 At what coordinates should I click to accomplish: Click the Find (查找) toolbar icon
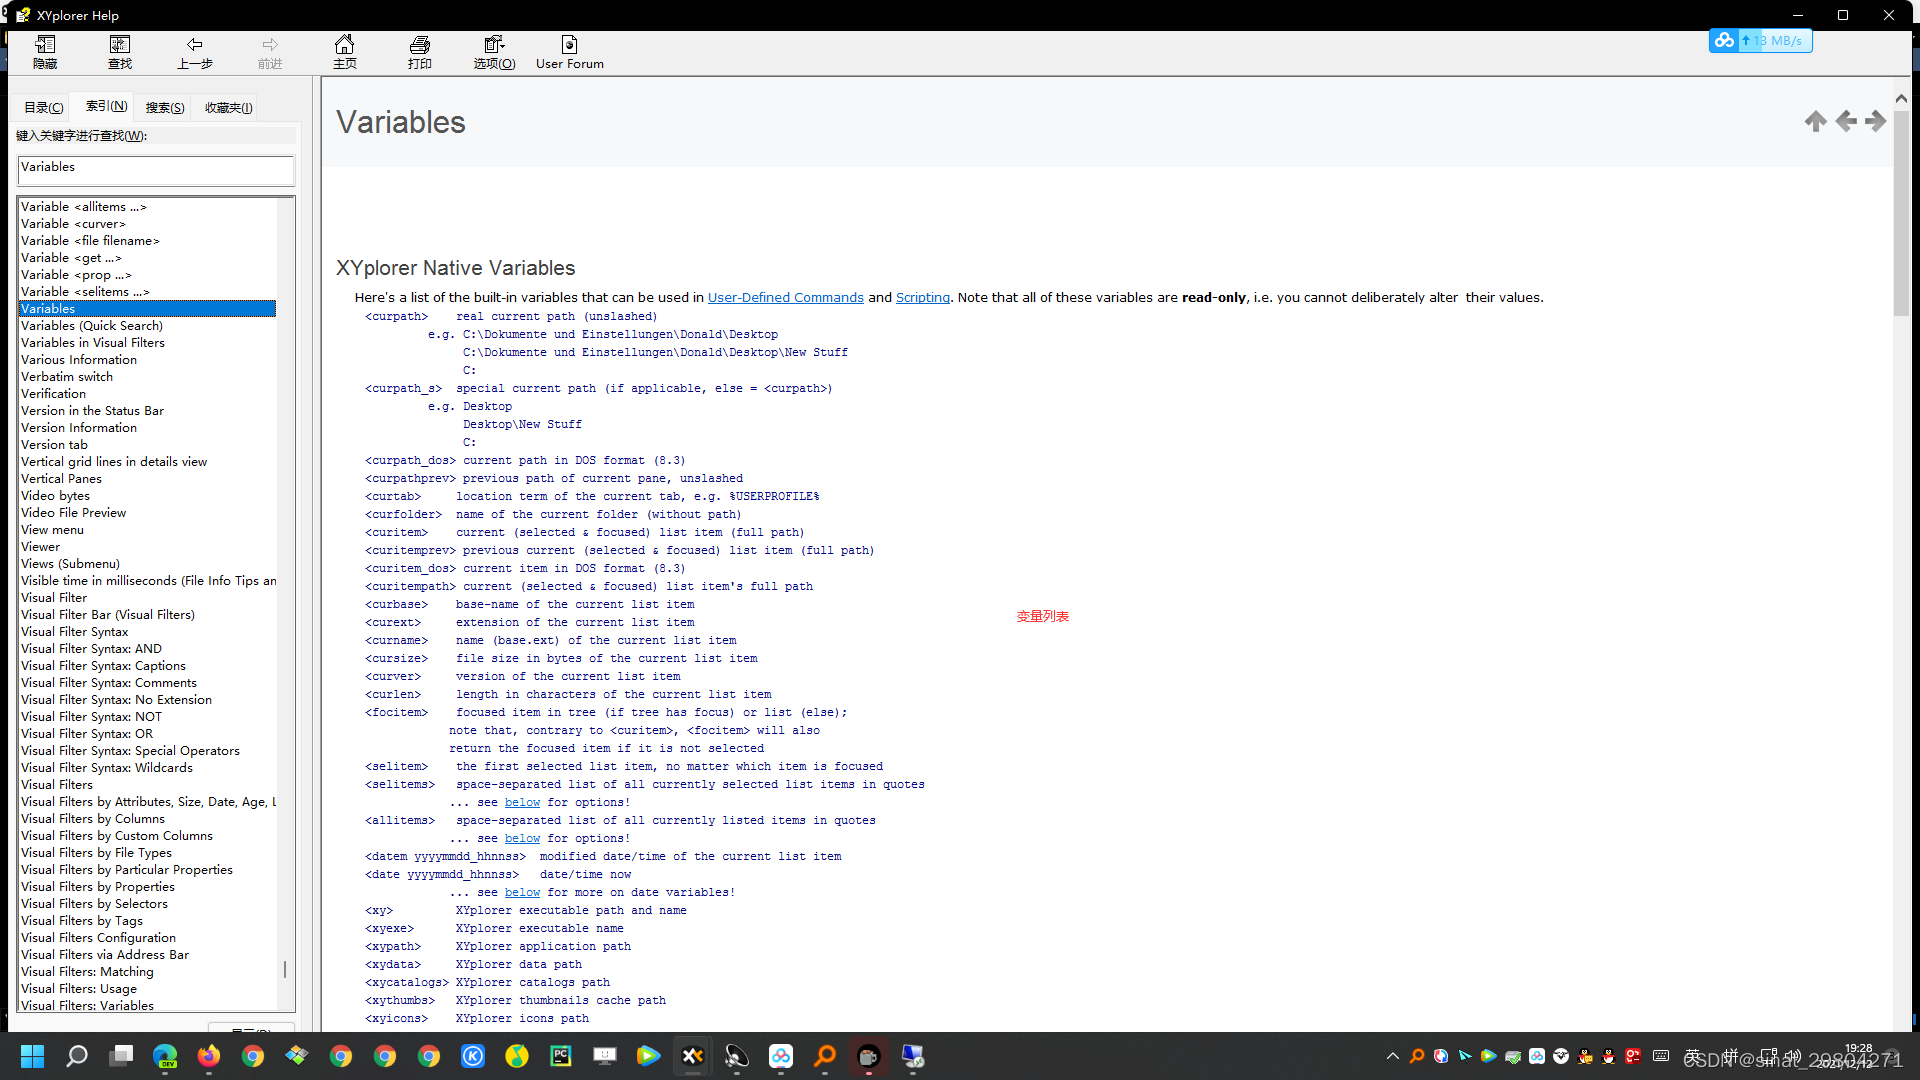tap(120, 52)
